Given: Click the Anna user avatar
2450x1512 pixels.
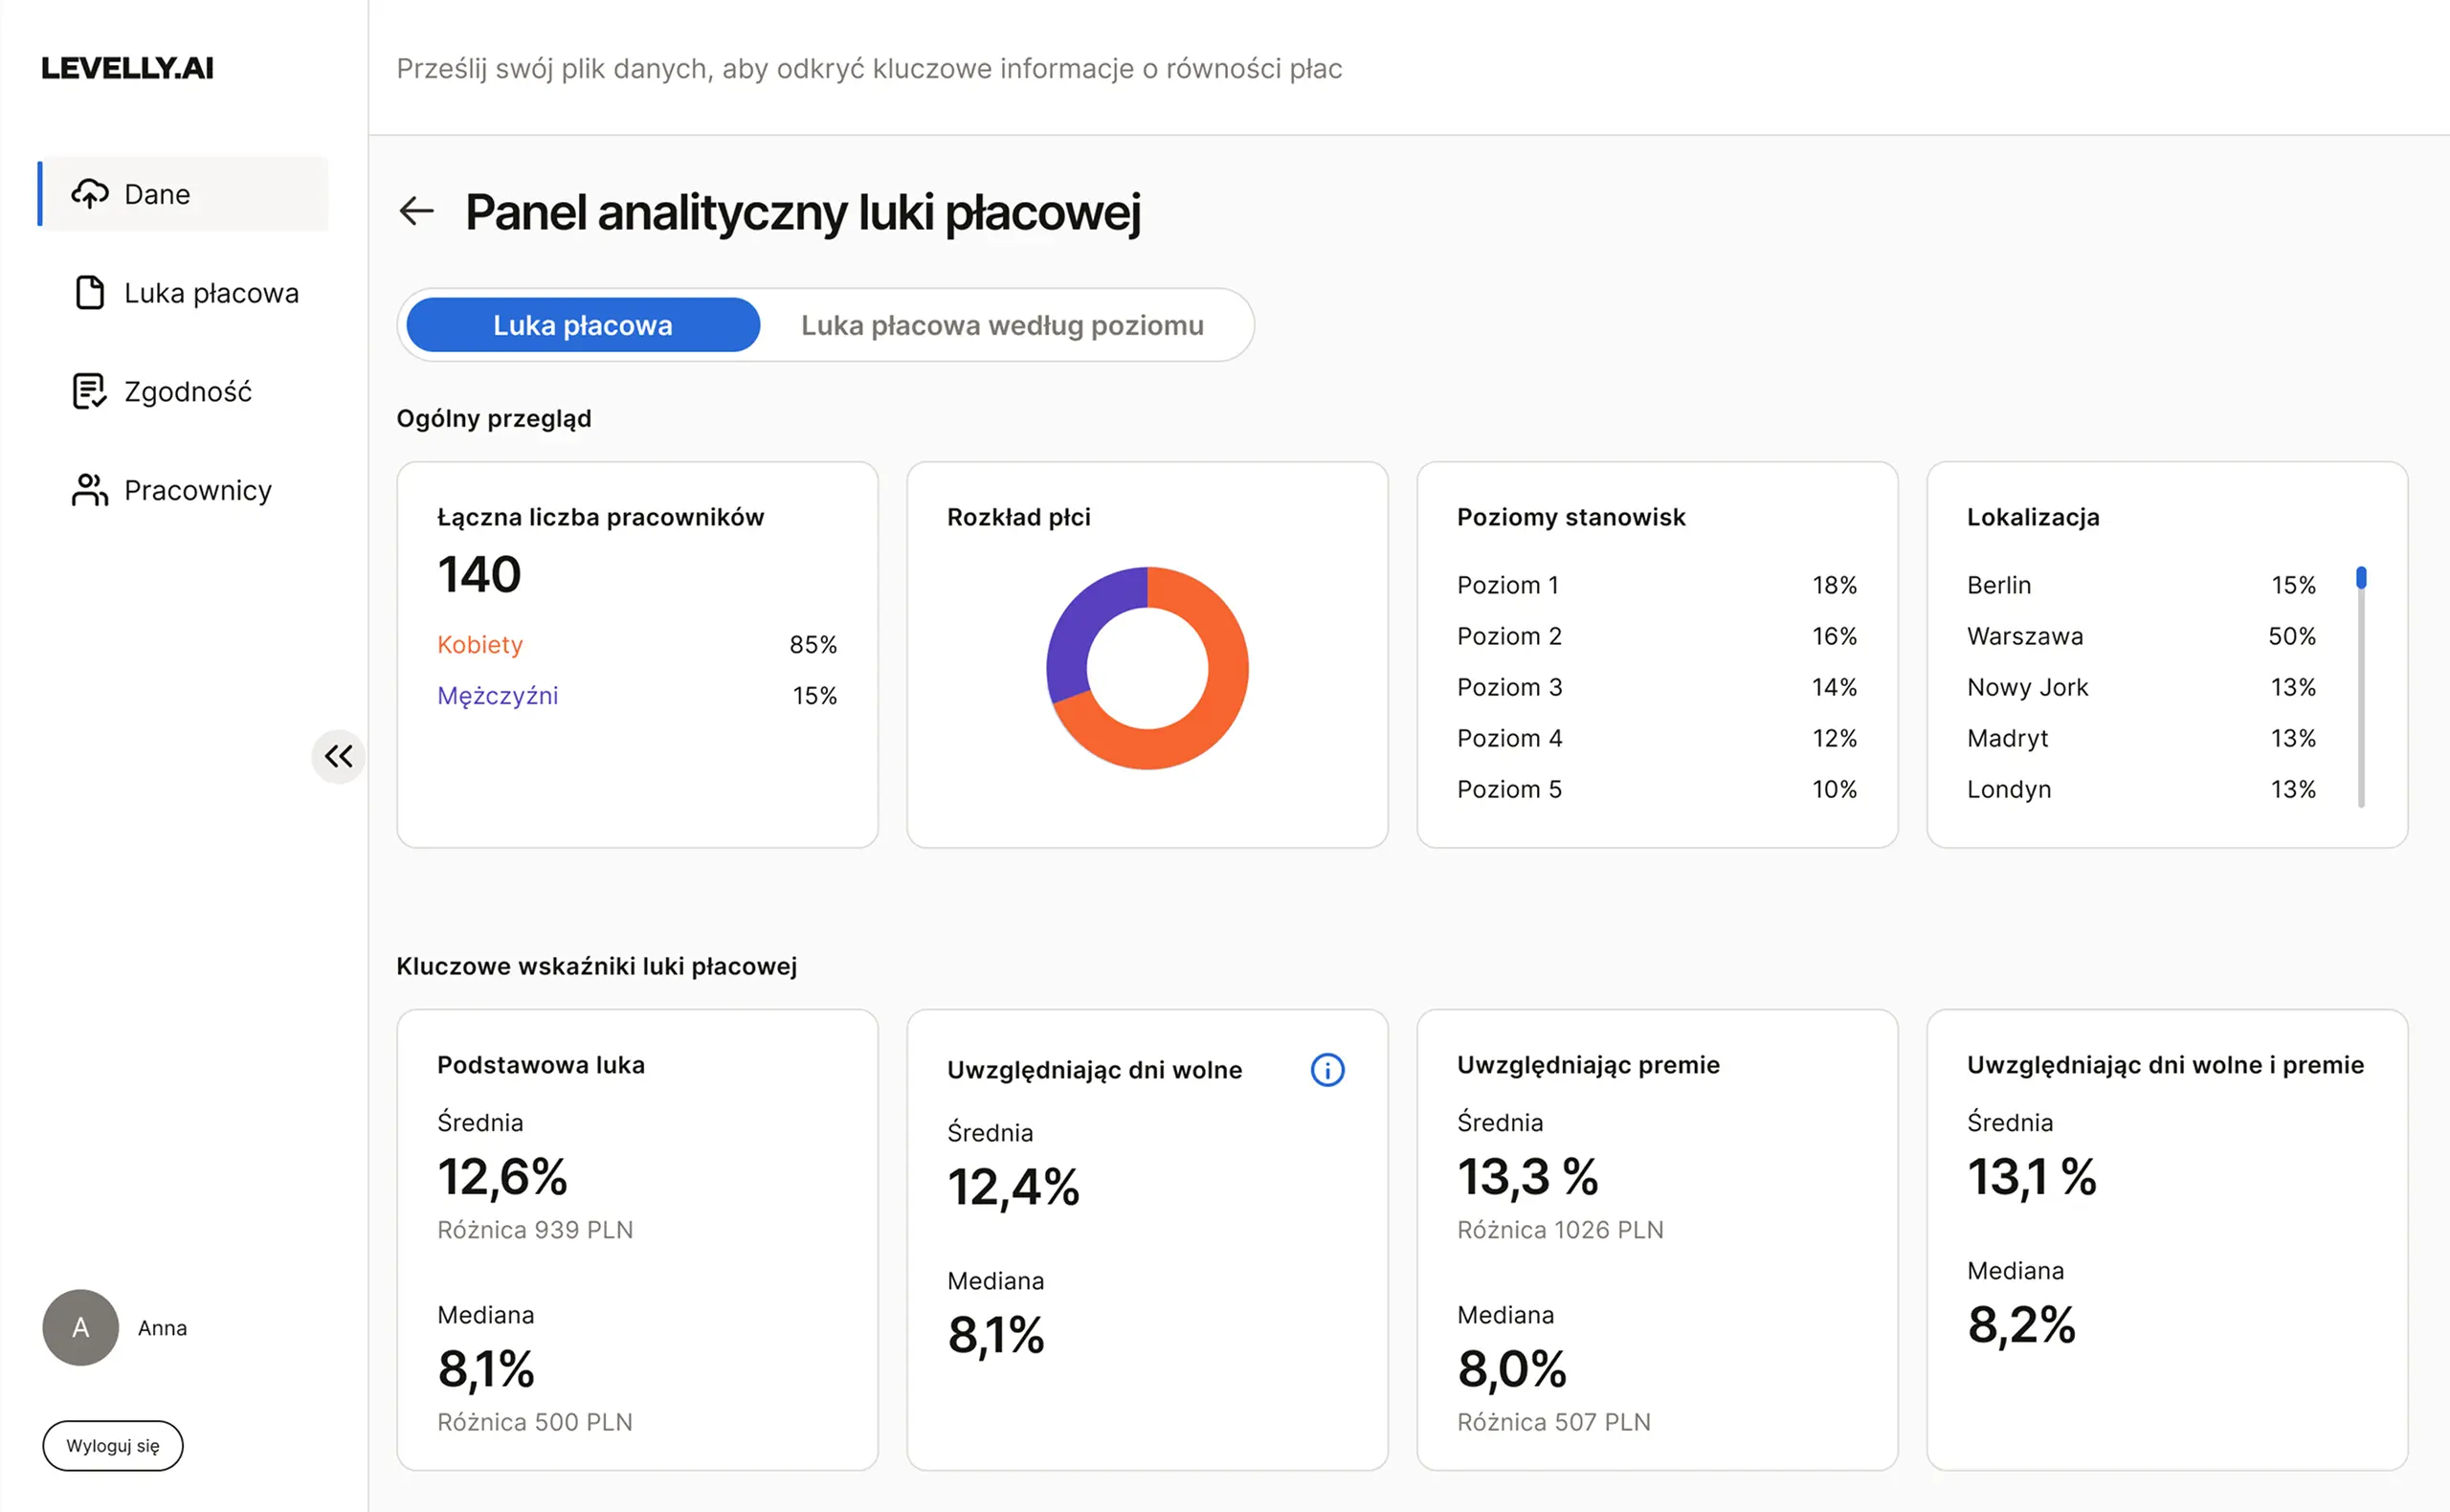Looking at the screenshot, I should point(81,1327).
